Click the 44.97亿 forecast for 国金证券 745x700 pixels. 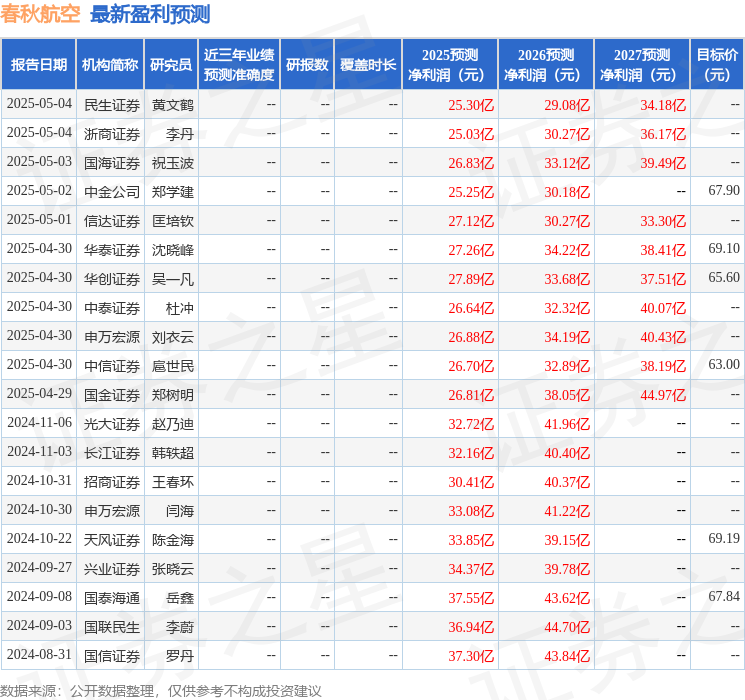663,394
